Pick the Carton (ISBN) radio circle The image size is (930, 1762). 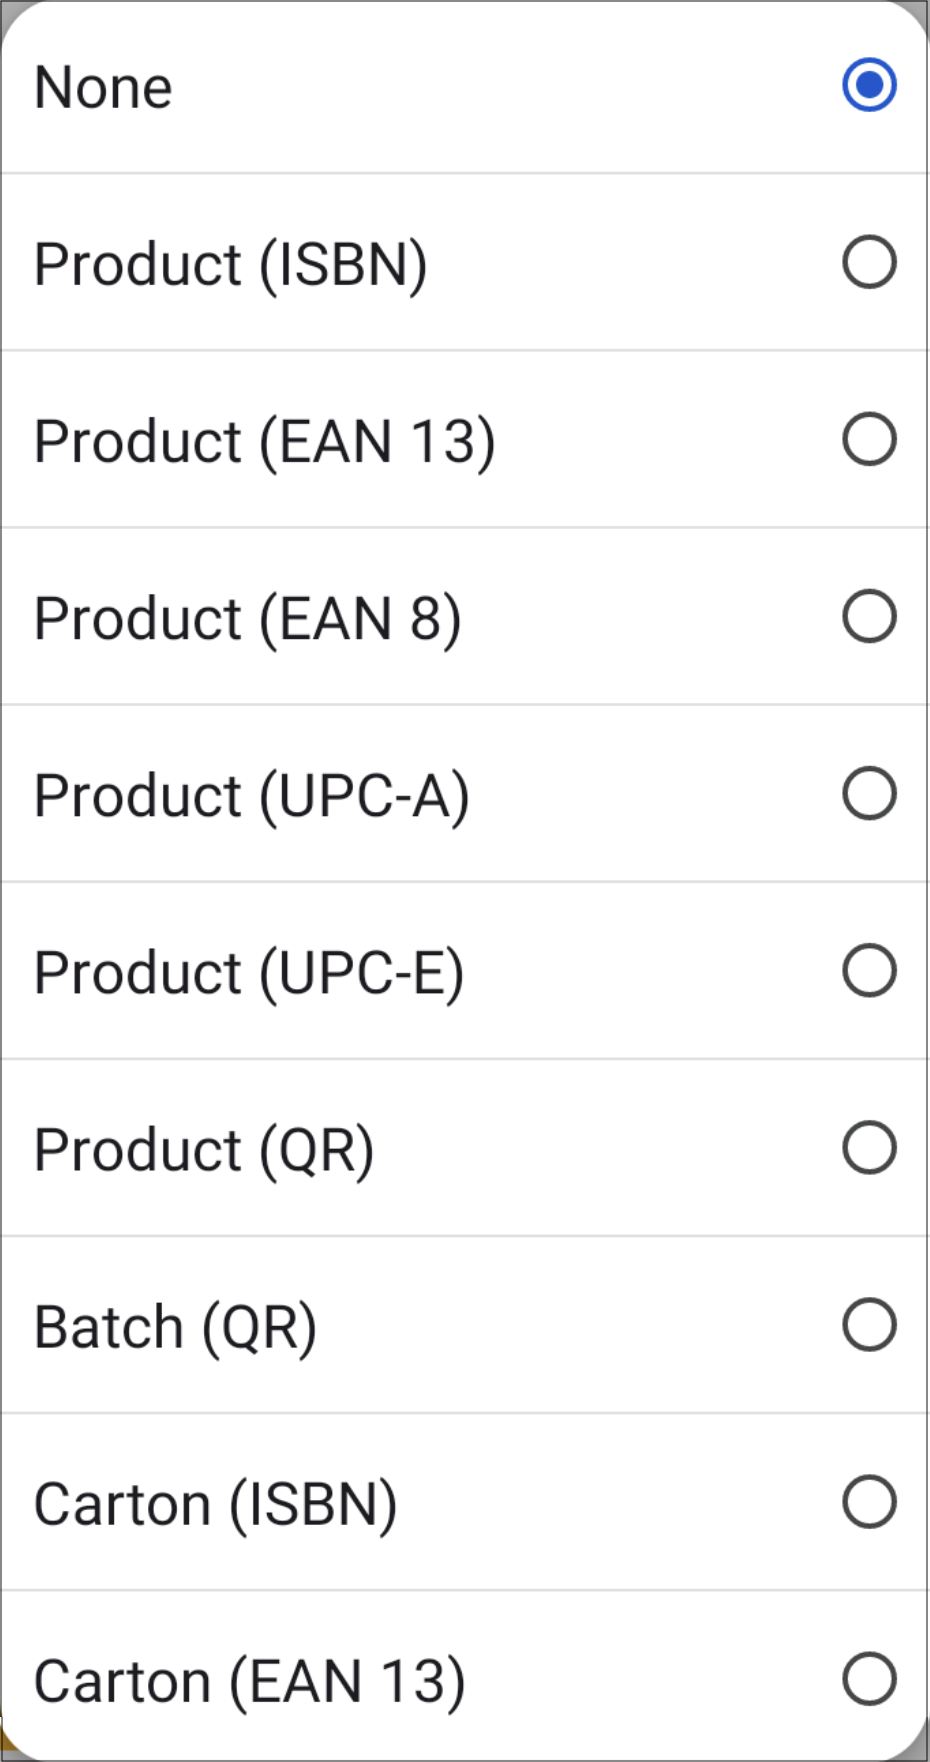point(869,1502)
